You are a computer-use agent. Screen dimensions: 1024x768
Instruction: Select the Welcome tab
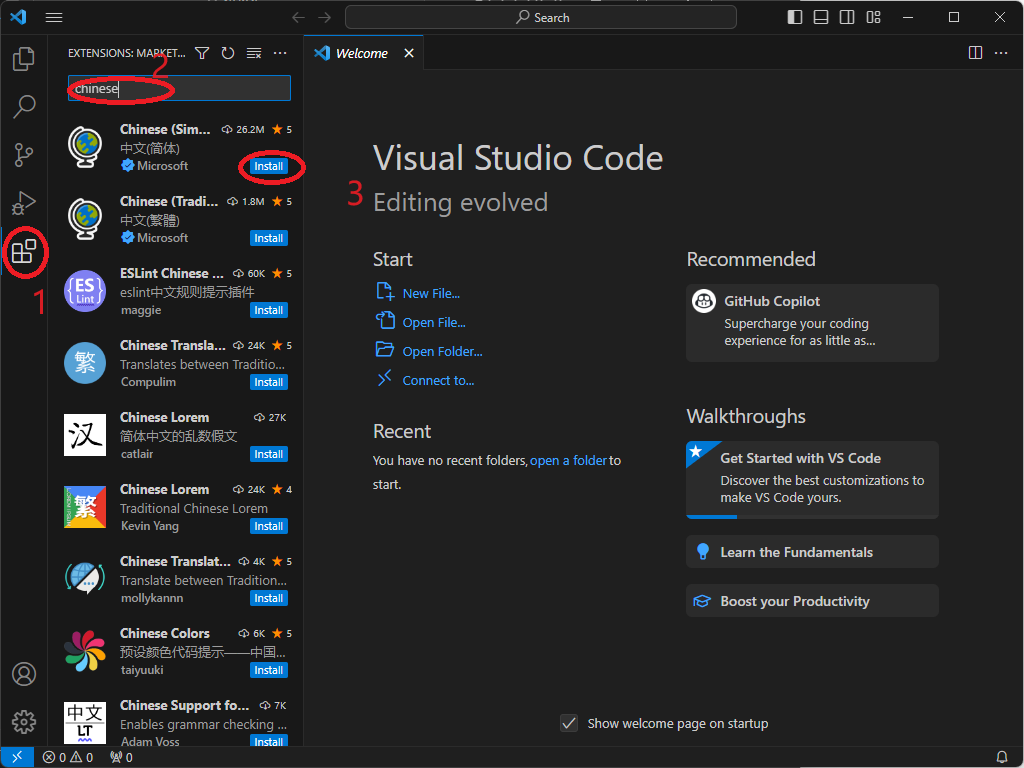pyautogui.click(x=363, y=53)
